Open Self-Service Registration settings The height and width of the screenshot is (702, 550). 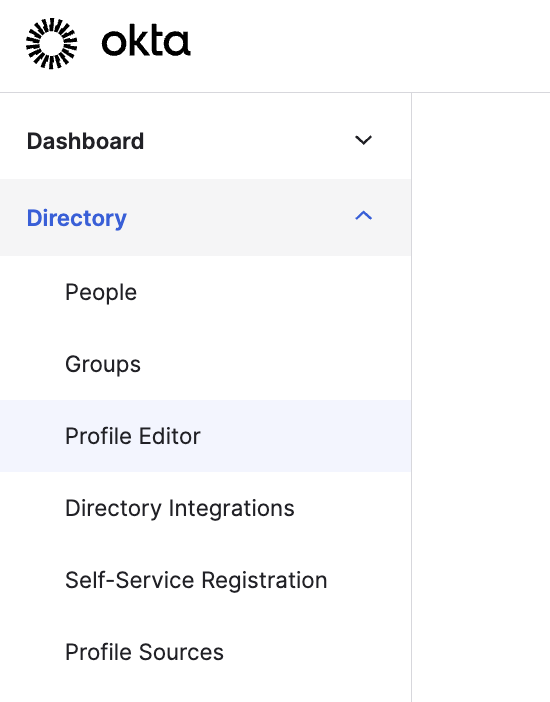(196, 580)
